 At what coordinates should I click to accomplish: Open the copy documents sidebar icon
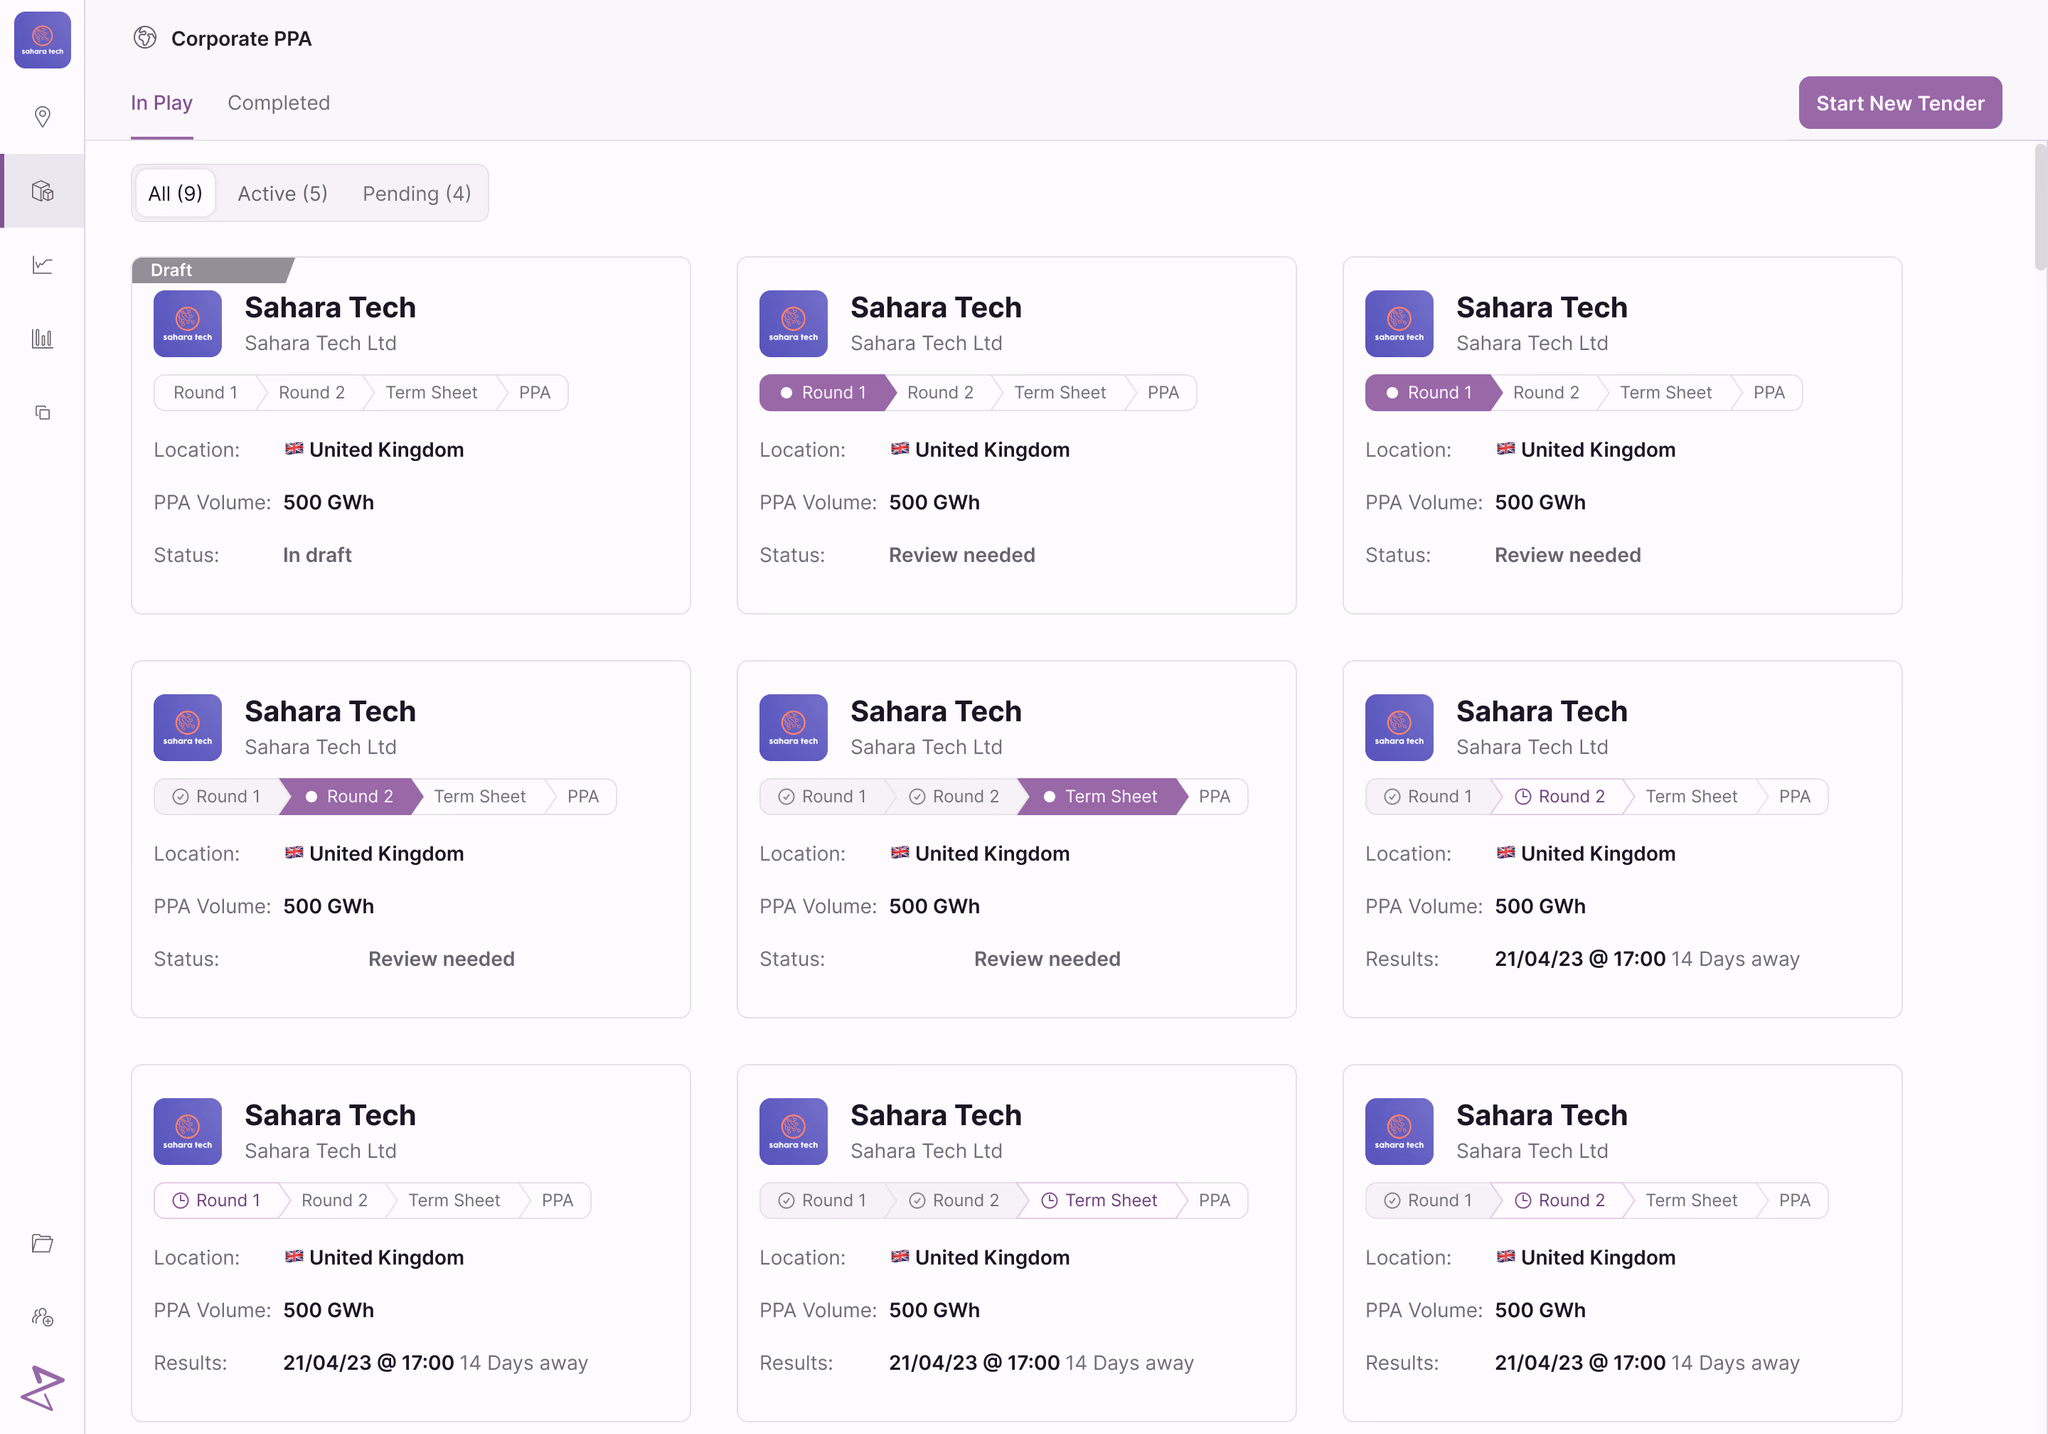click(x=42, y=413)
